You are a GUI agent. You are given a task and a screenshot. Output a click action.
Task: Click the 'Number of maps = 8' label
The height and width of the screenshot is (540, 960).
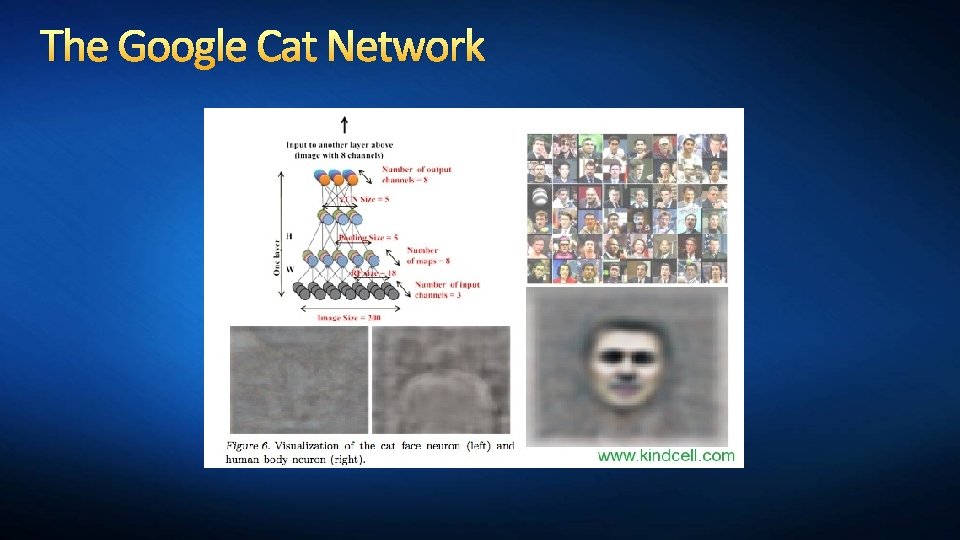(429, 255)
